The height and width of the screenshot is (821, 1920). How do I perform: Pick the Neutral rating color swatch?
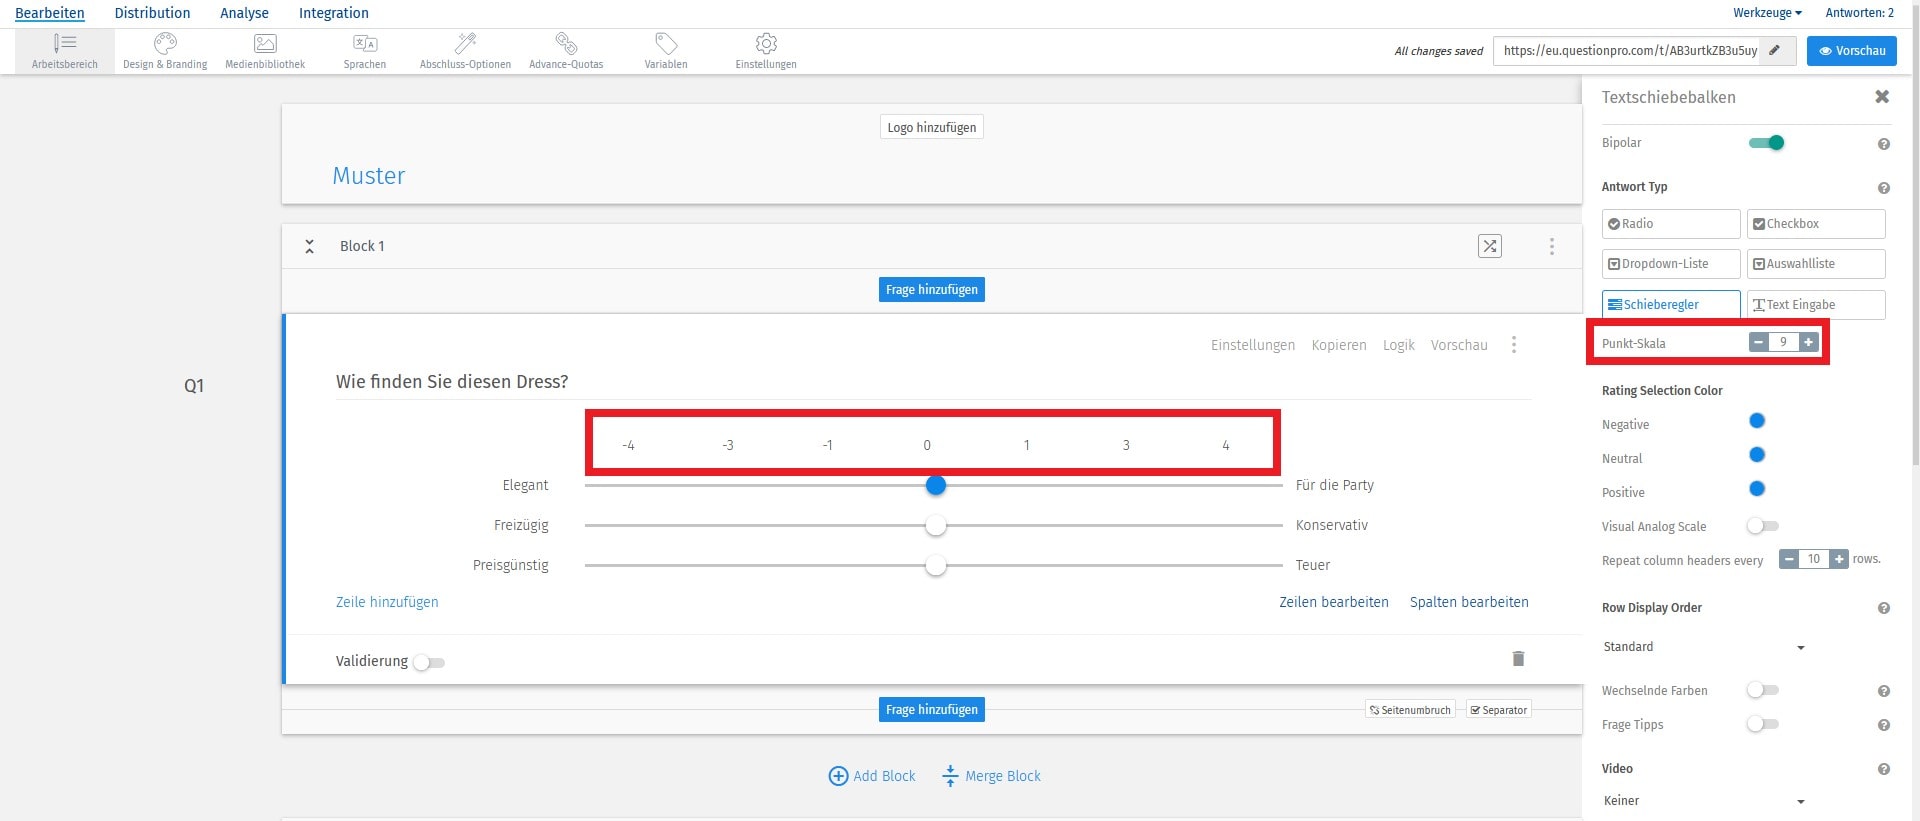pyautogui.click(x=1757, y=455)
